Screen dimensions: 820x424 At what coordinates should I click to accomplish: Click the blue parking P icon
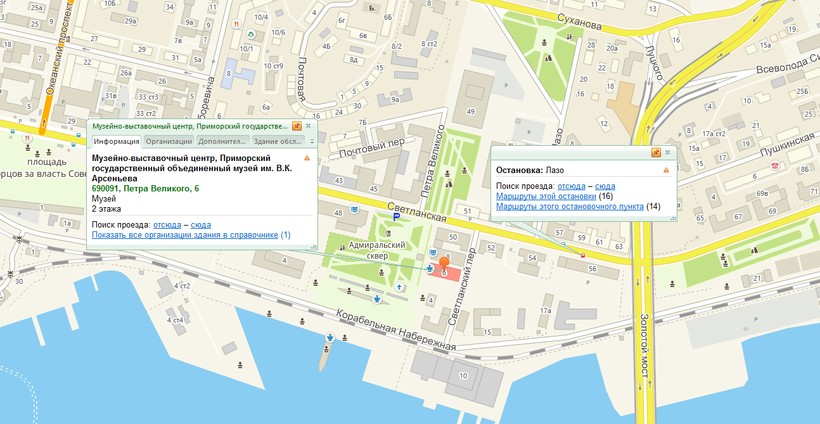tap(397, 216)
